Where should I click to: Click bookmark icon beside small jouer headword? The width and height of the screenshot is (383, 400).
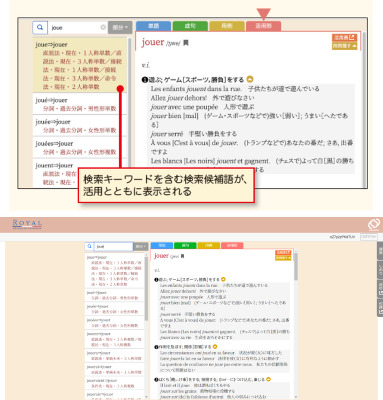pyautogui.click(x=182, y=256)
